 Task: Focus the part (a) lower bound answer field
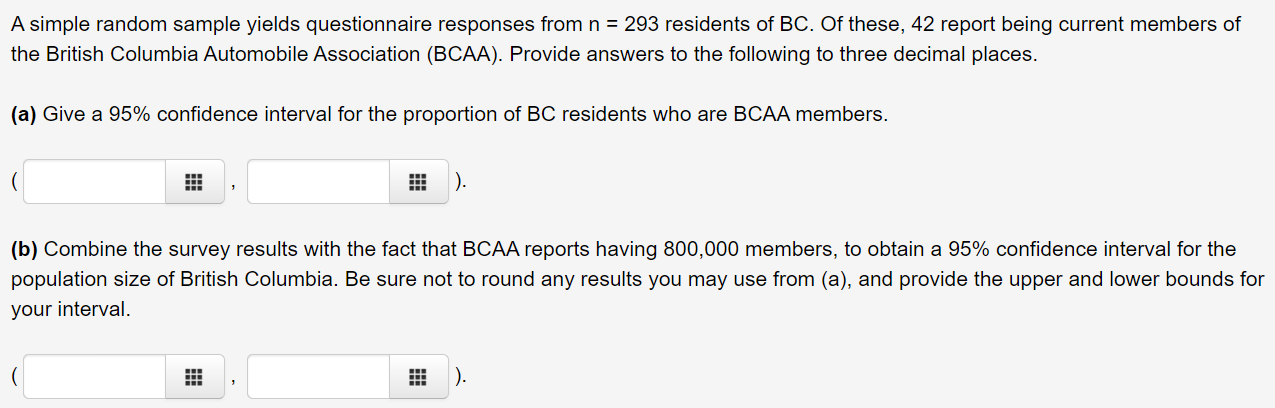96,182
